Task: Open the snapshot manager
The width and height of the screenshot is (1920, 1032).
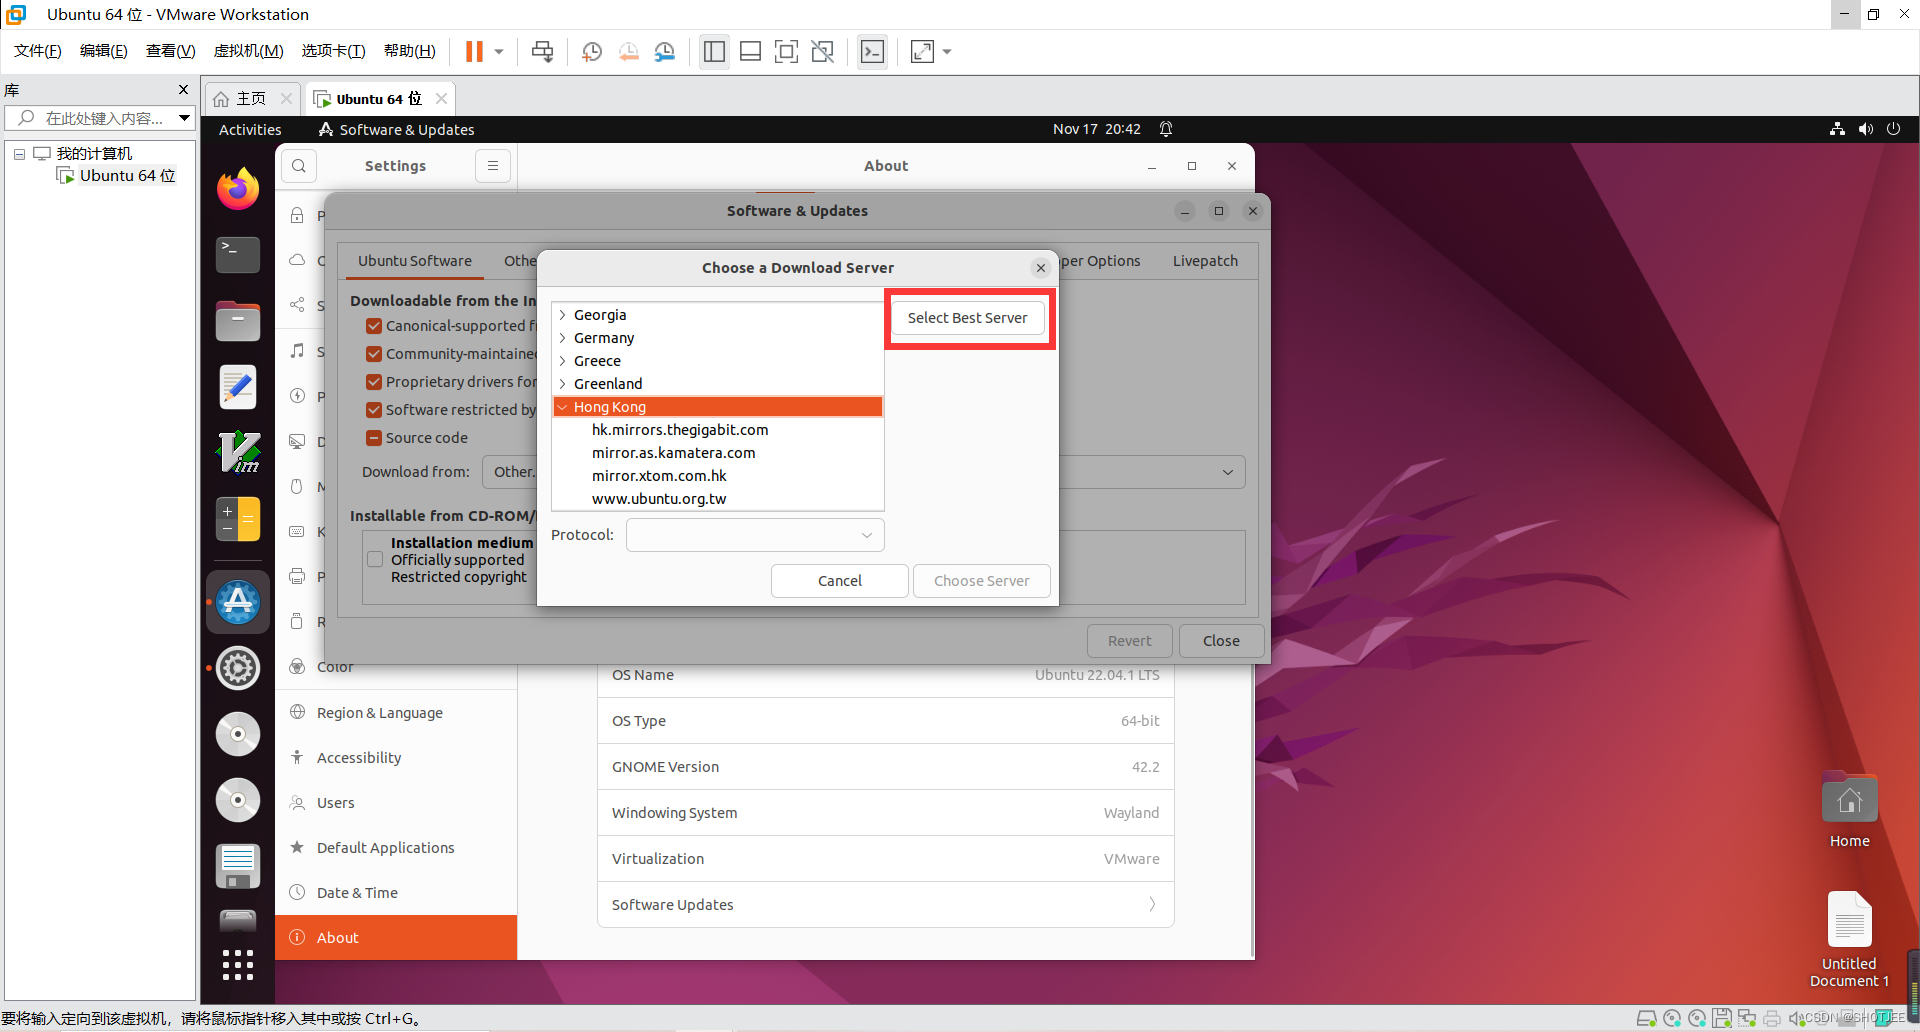Action: (x=665, y=51)
